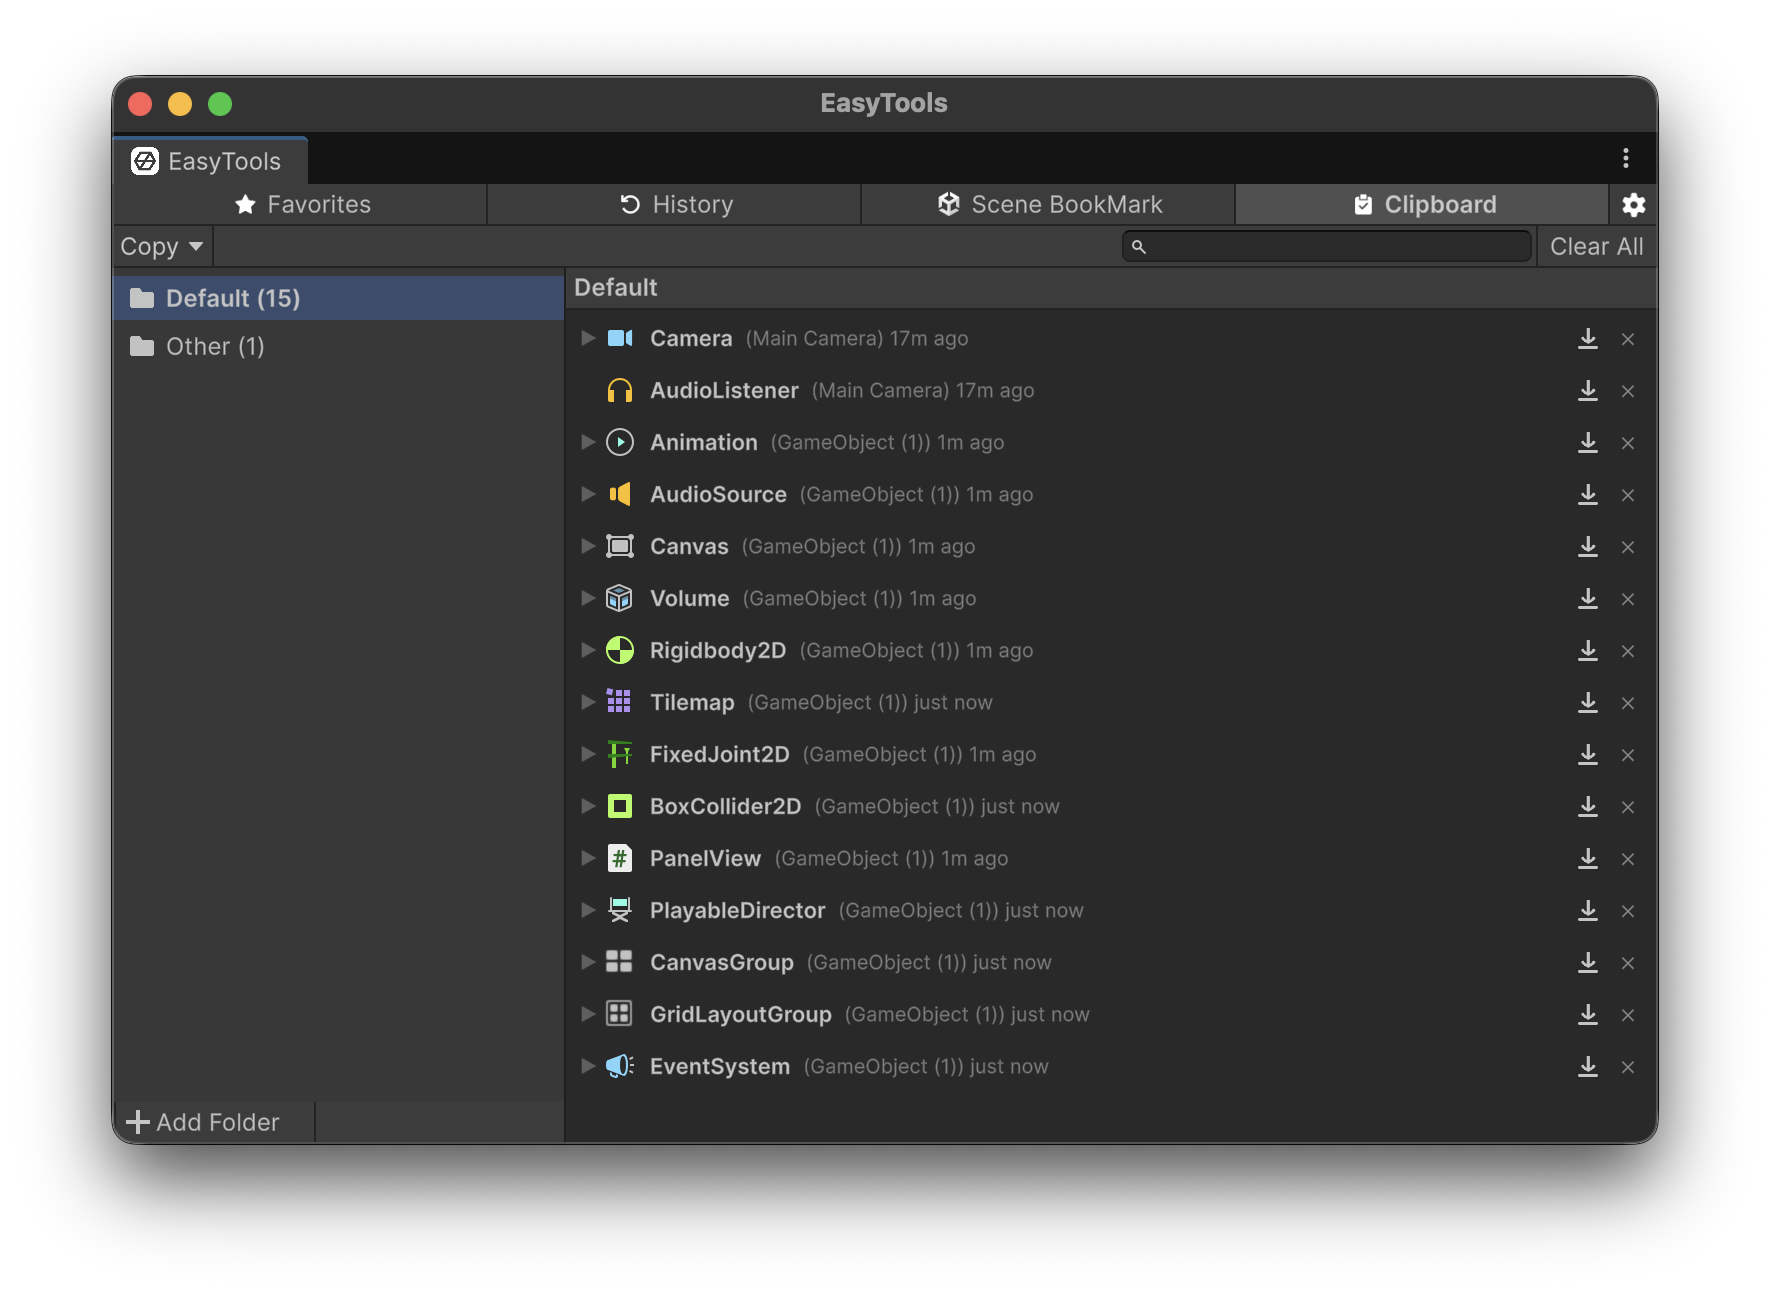Expand the CanvasGroup entry

pos(588,962)
